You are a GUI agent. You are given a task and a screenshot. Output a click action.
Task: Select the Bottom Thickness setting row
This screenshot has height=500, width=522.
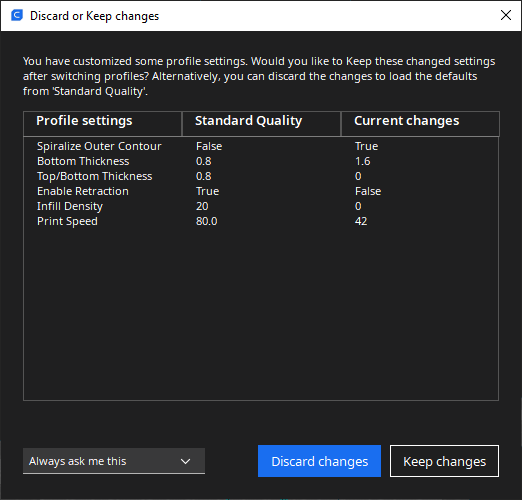click(x=261, y=161)
